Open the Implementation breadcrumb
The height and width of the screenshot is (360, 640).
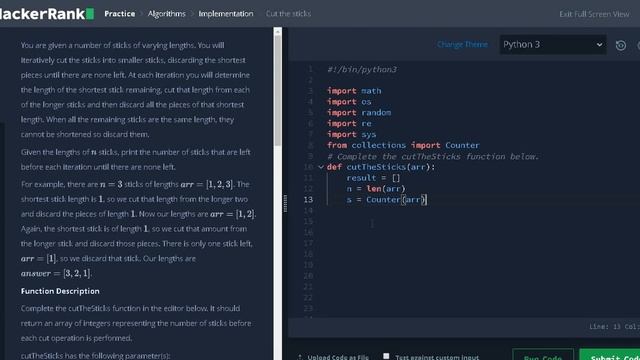pyautogui.click(x=226, y=14)
